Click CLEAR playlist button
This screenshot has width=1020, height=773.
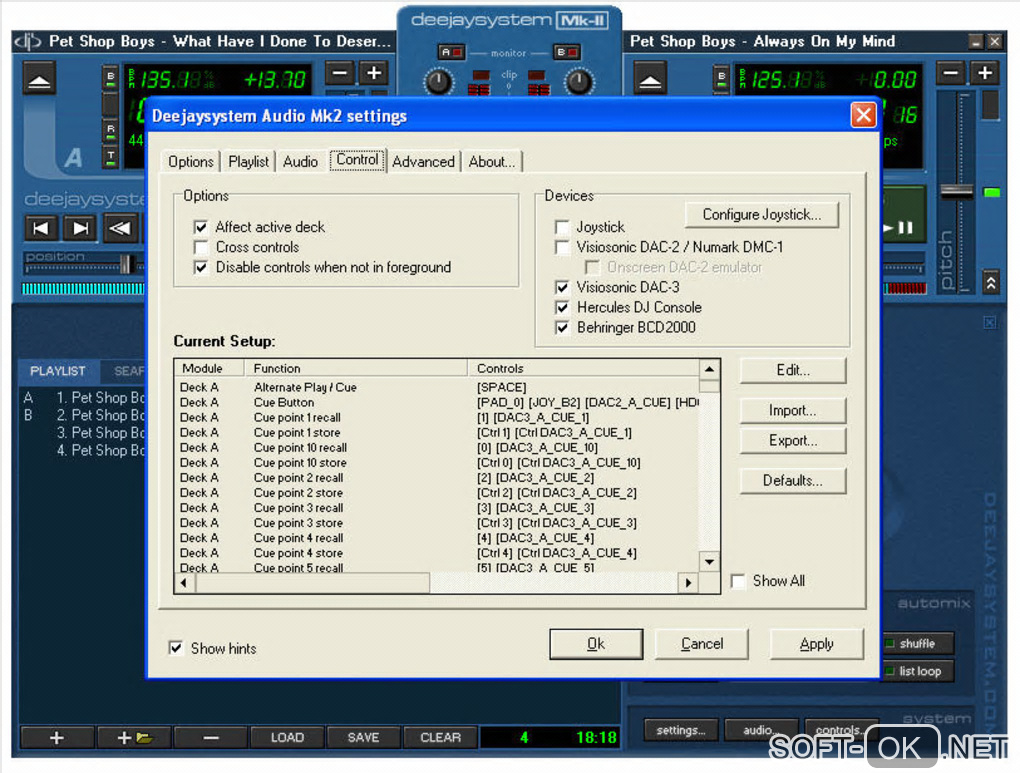pos(440,738)
